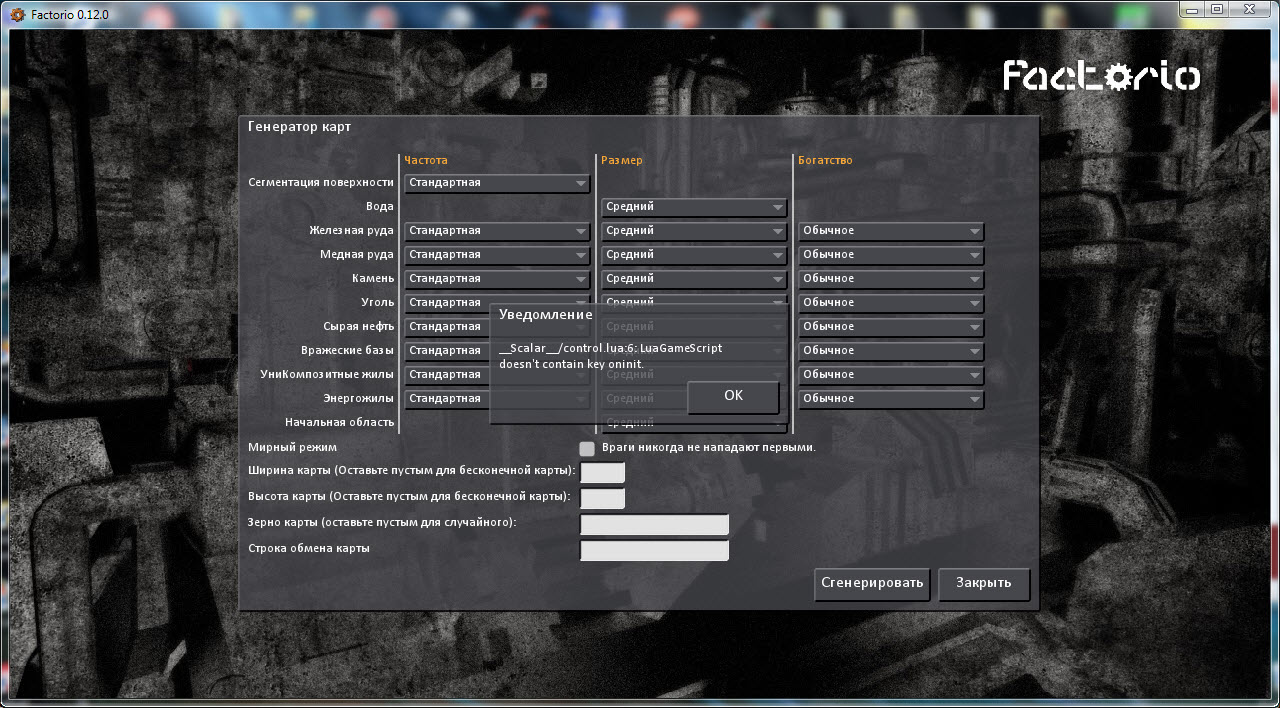Click the Factorio gear icon in title bar
The width and height of the screenshot is (1280, 708).
point(17,15)
